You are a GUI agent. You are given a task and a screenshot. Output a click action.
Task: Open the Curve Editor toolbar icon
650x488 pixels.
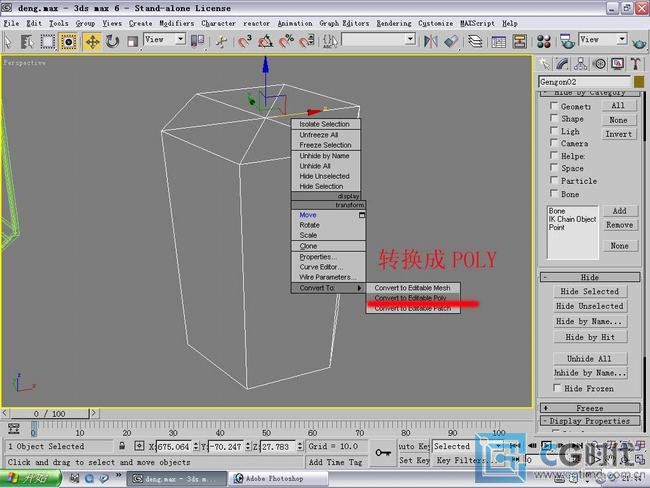498,41
